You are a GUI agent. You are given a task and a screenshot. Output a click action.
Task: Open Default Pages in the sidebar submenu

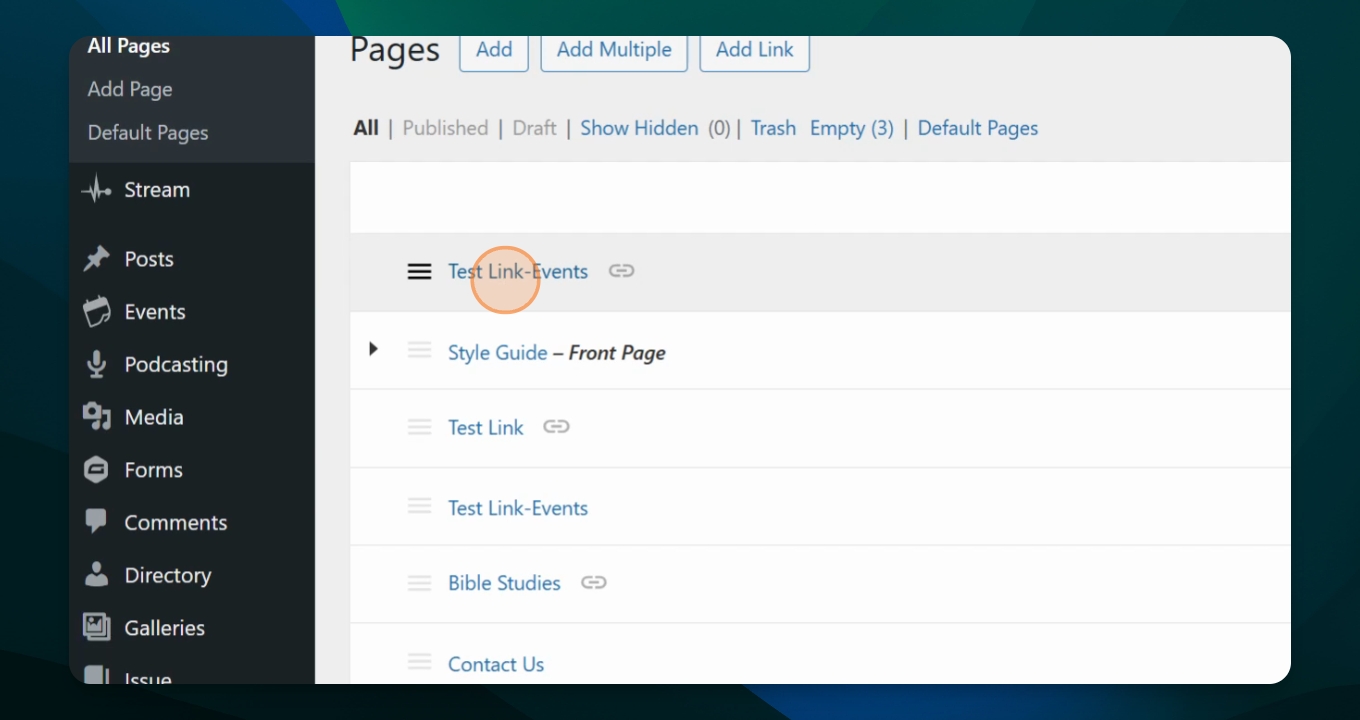click(148, 133)
